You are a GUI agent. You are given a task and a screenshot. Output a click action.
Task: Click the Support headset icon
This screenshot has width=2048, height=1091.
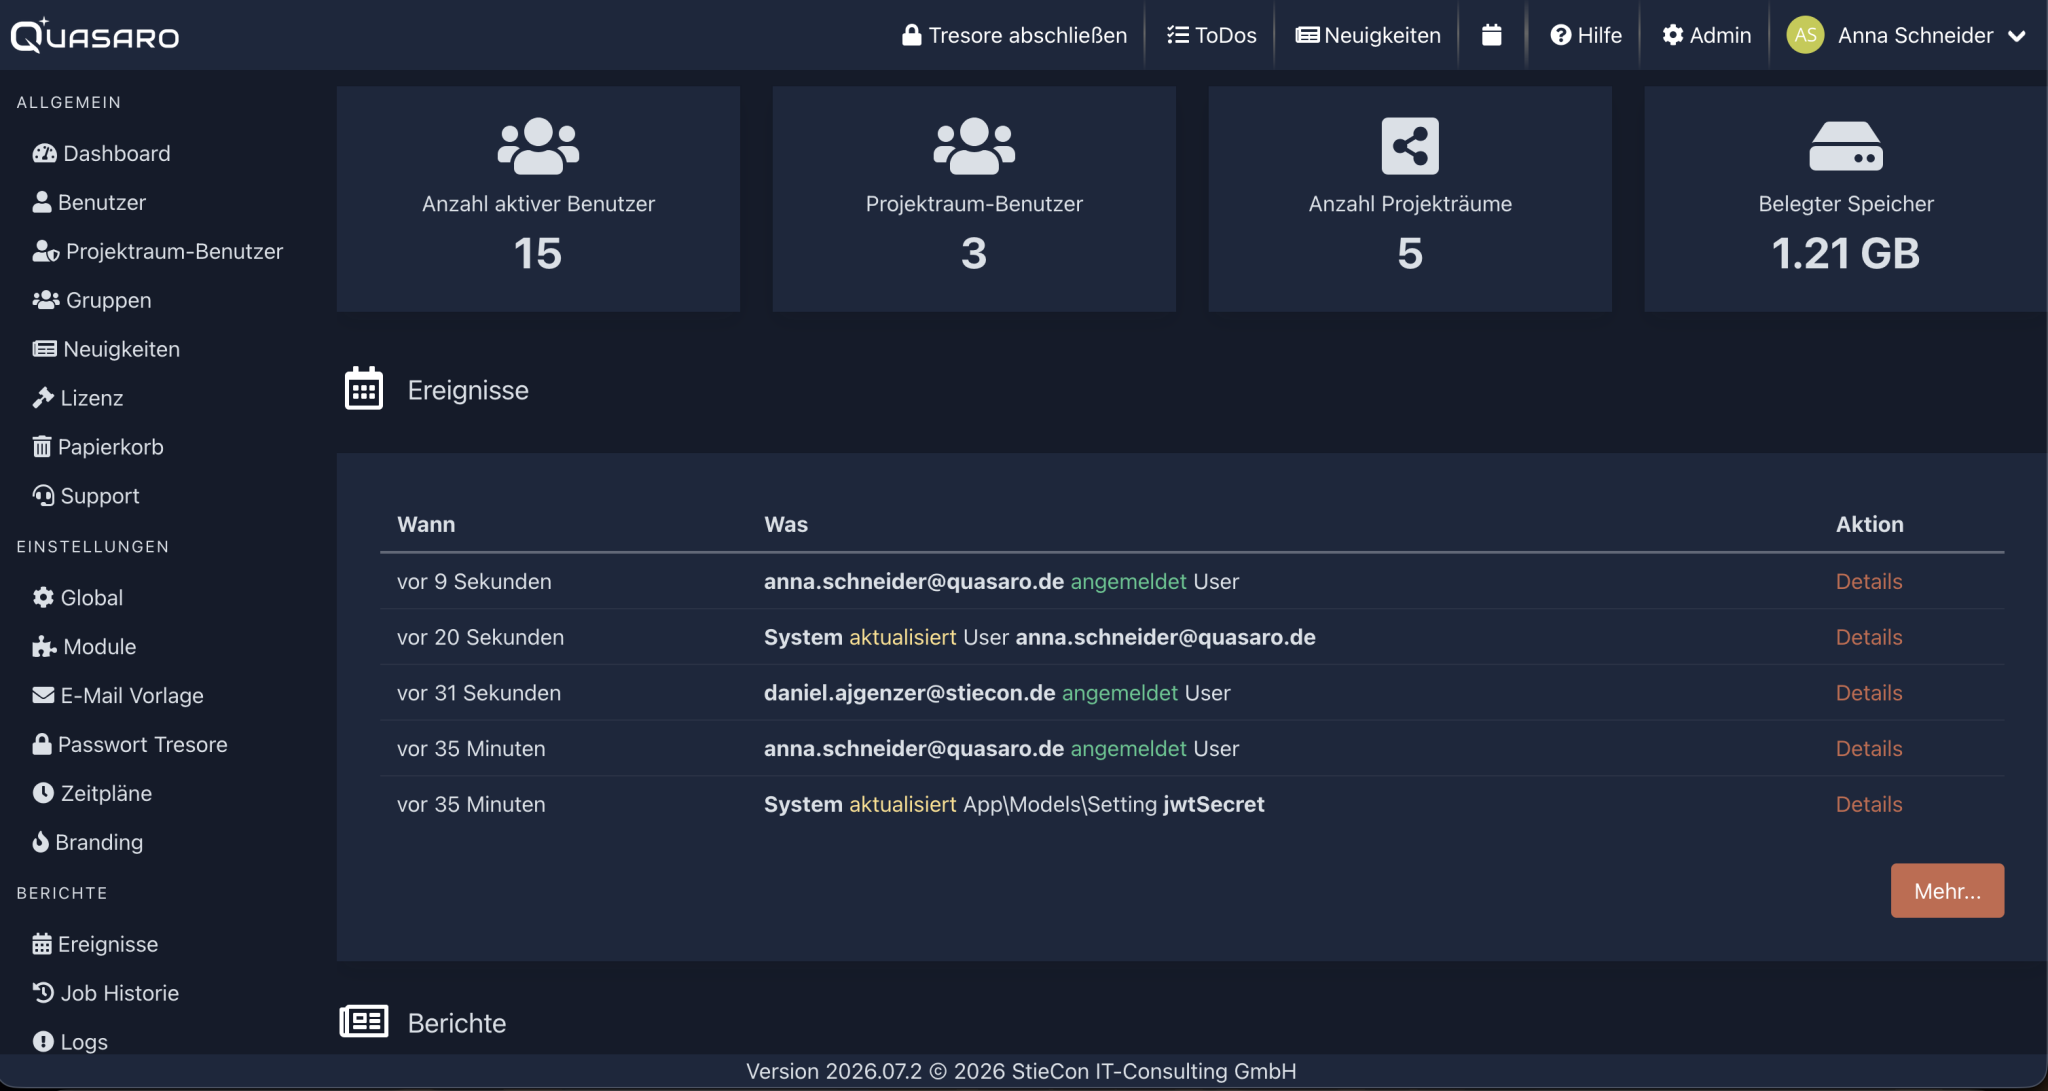(x=43, y=496)
